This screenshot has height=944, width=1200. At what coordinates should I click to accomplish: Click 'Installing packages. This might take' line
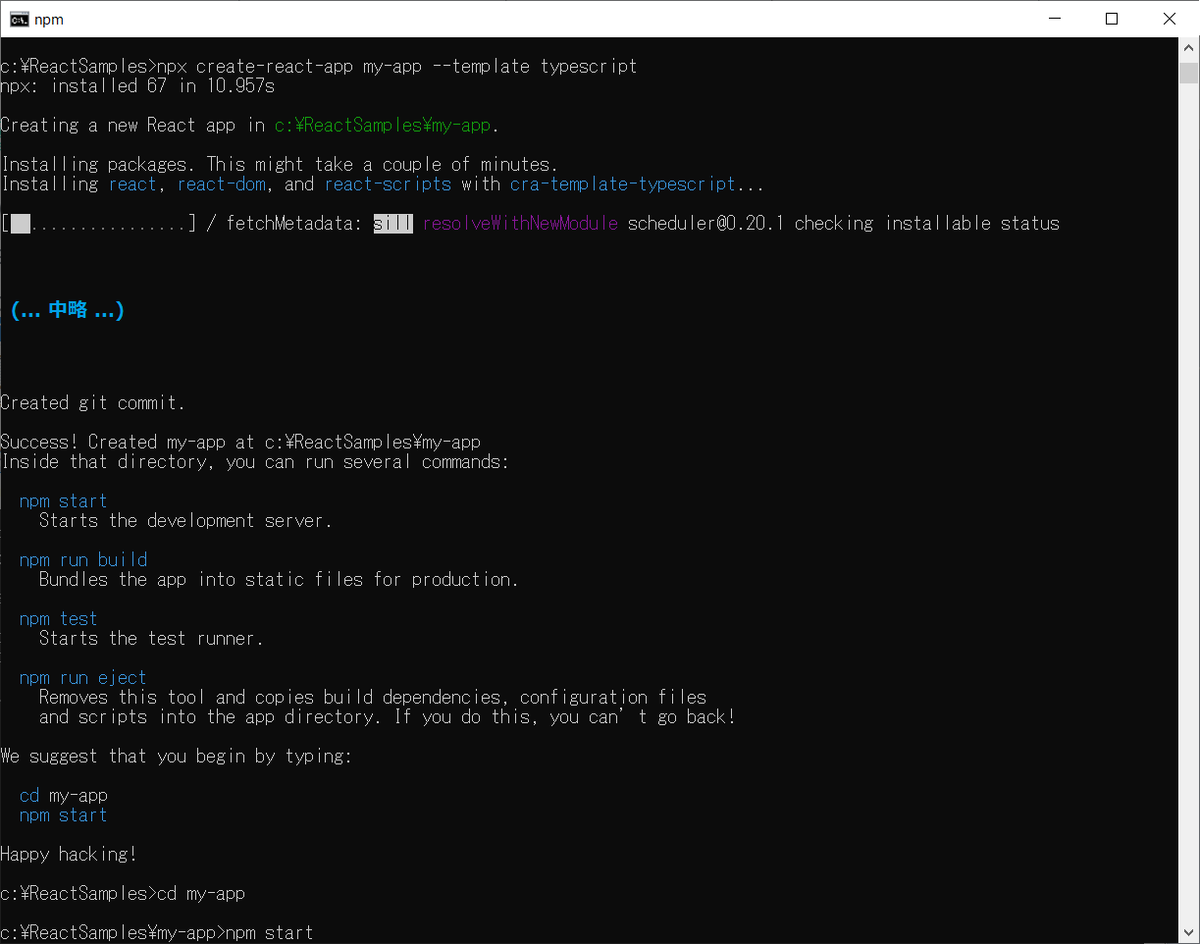point(280,164)
